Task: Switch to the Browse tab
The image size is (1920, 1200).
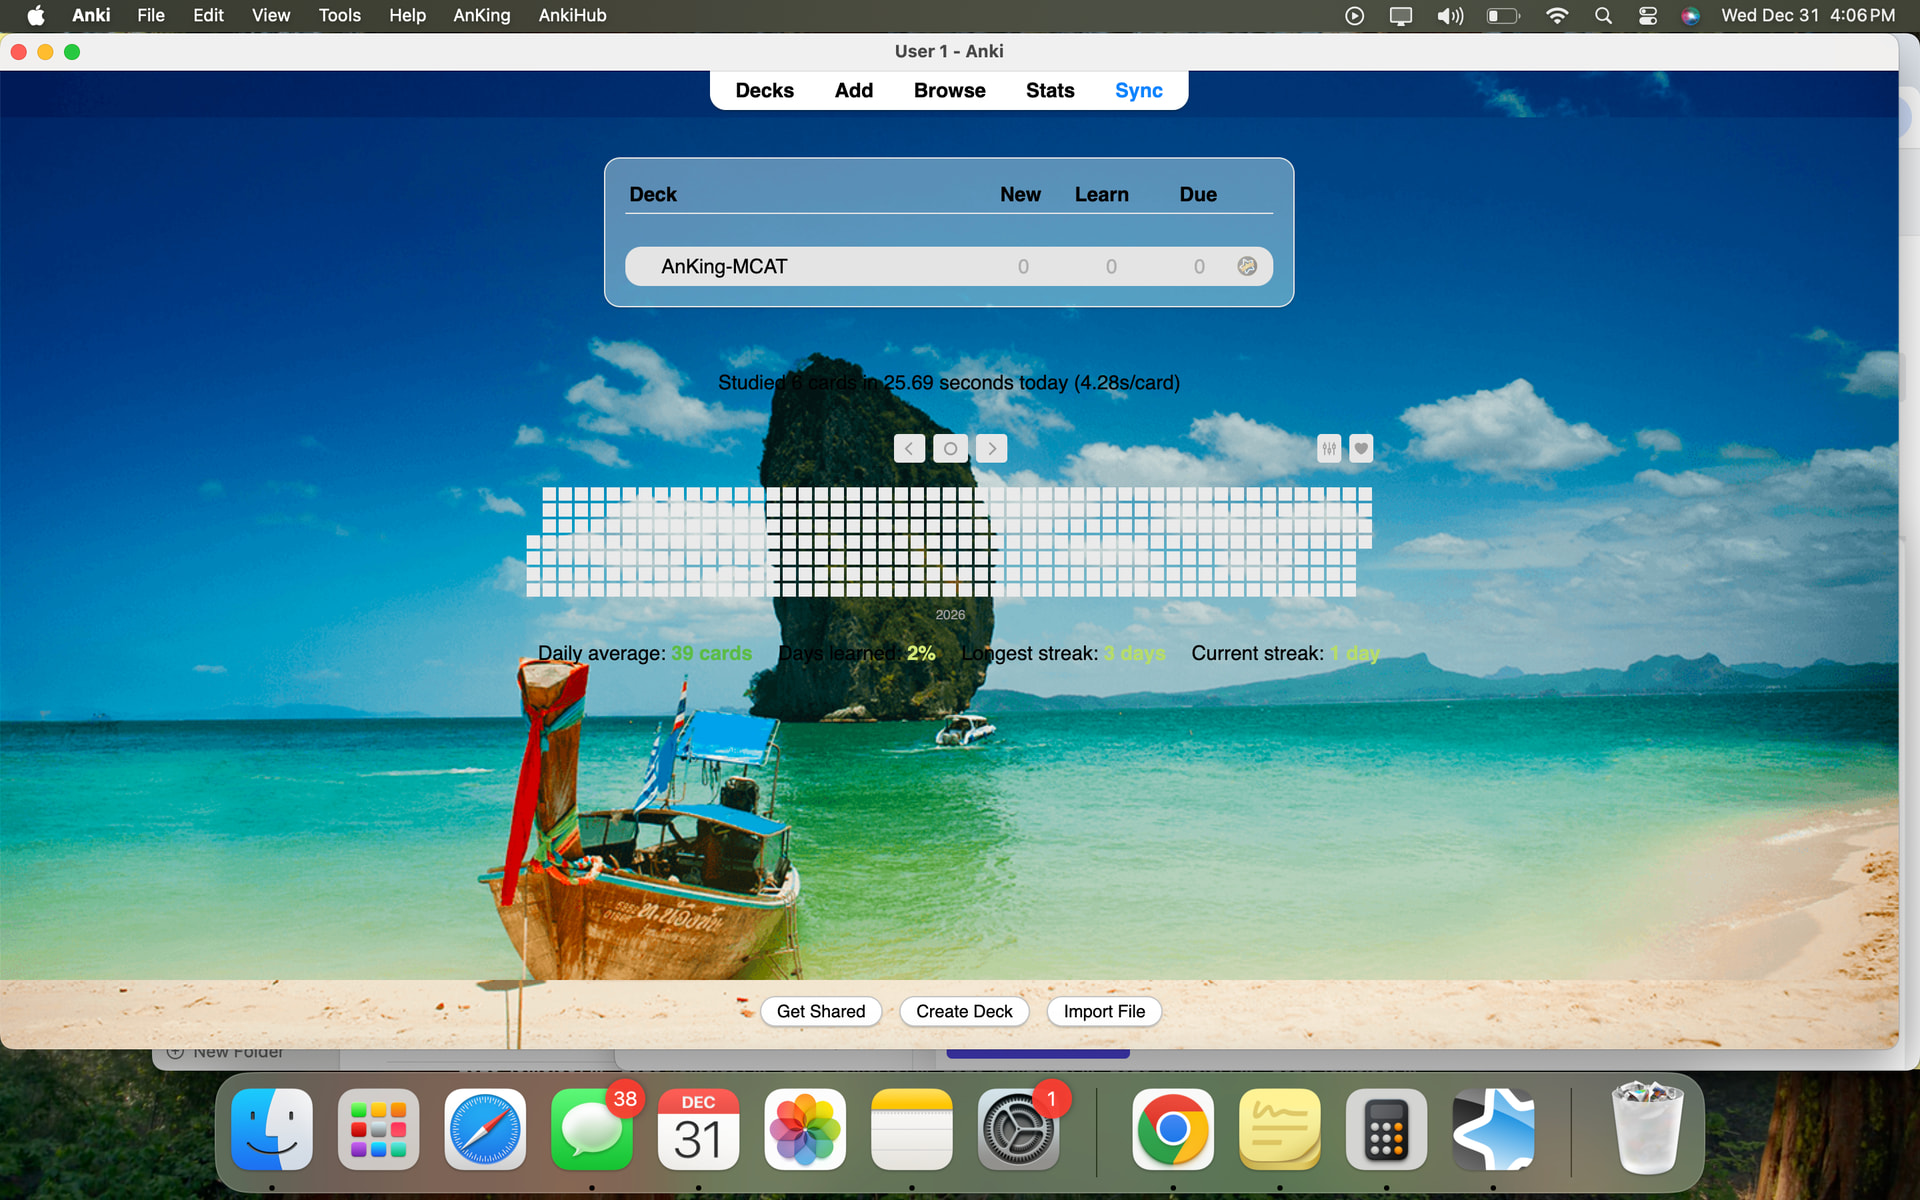Action: tap(949, 90)
